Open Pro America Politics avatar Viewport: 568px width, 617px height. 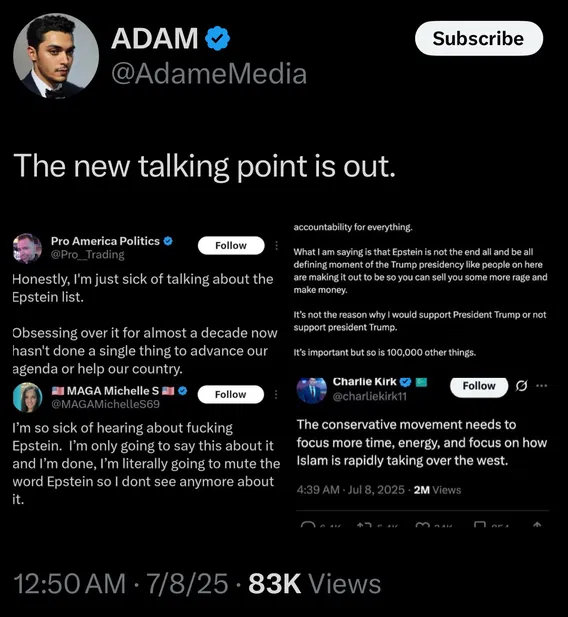(27, 248)
